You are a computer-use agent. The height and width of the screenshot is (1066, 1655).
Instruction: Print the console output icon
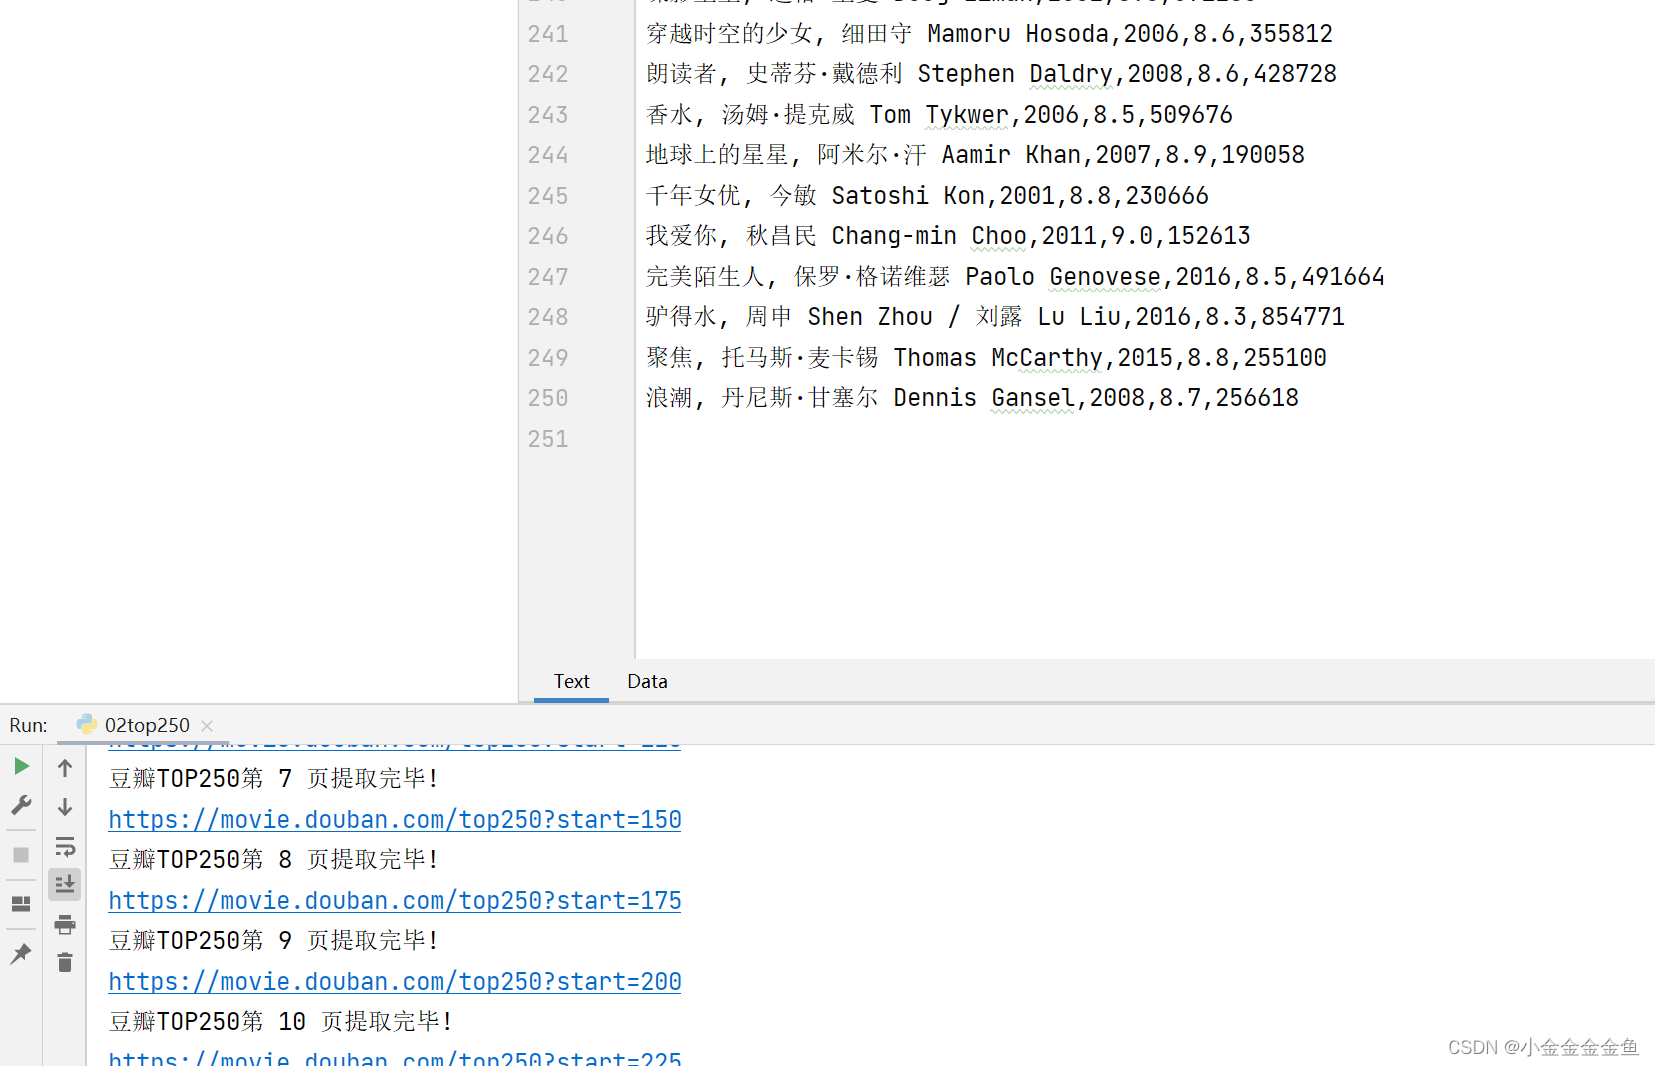click(65, 924)
